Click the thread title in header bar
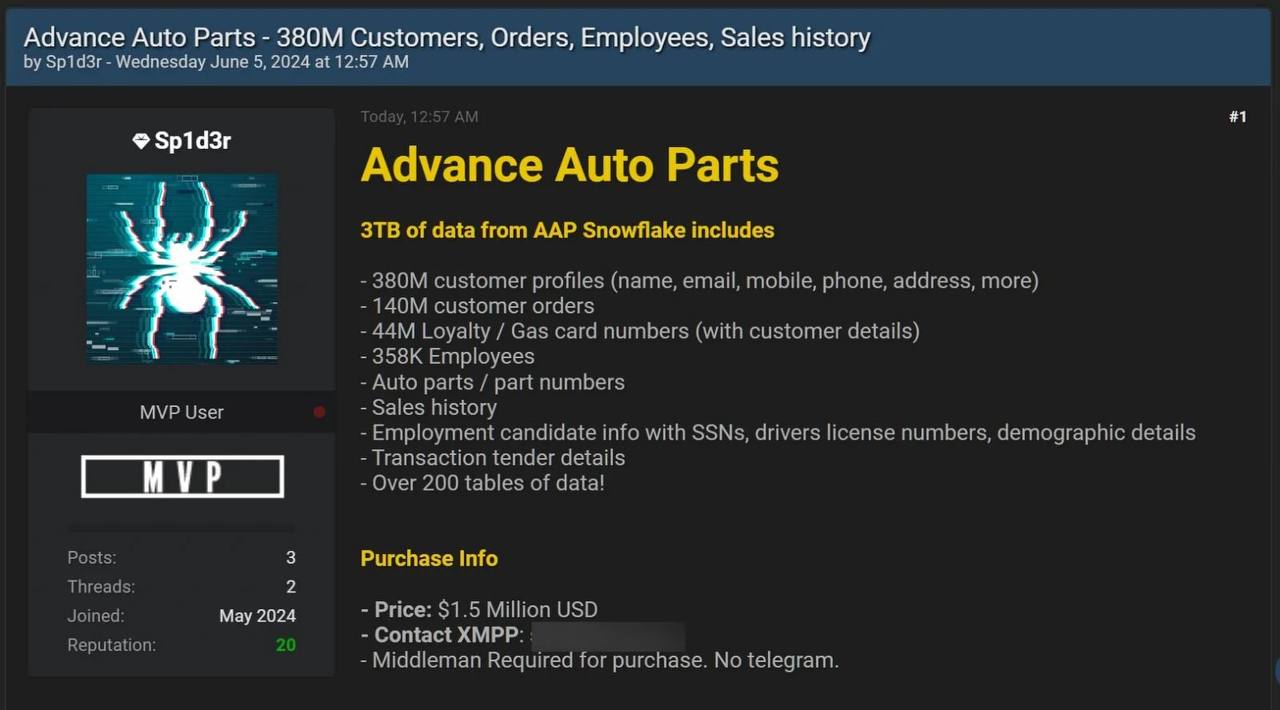Viewport: 1280px width, 710px height. point(447,37)
